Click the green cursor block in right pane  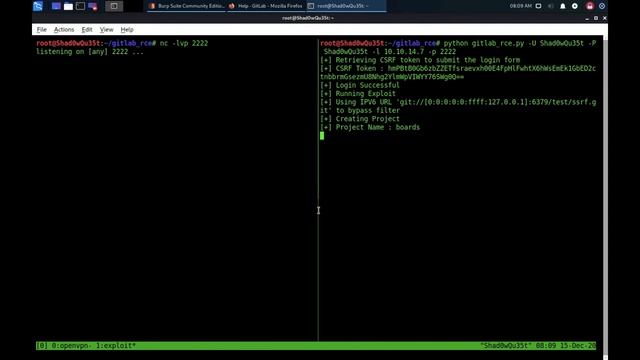[x=322, y=136]
